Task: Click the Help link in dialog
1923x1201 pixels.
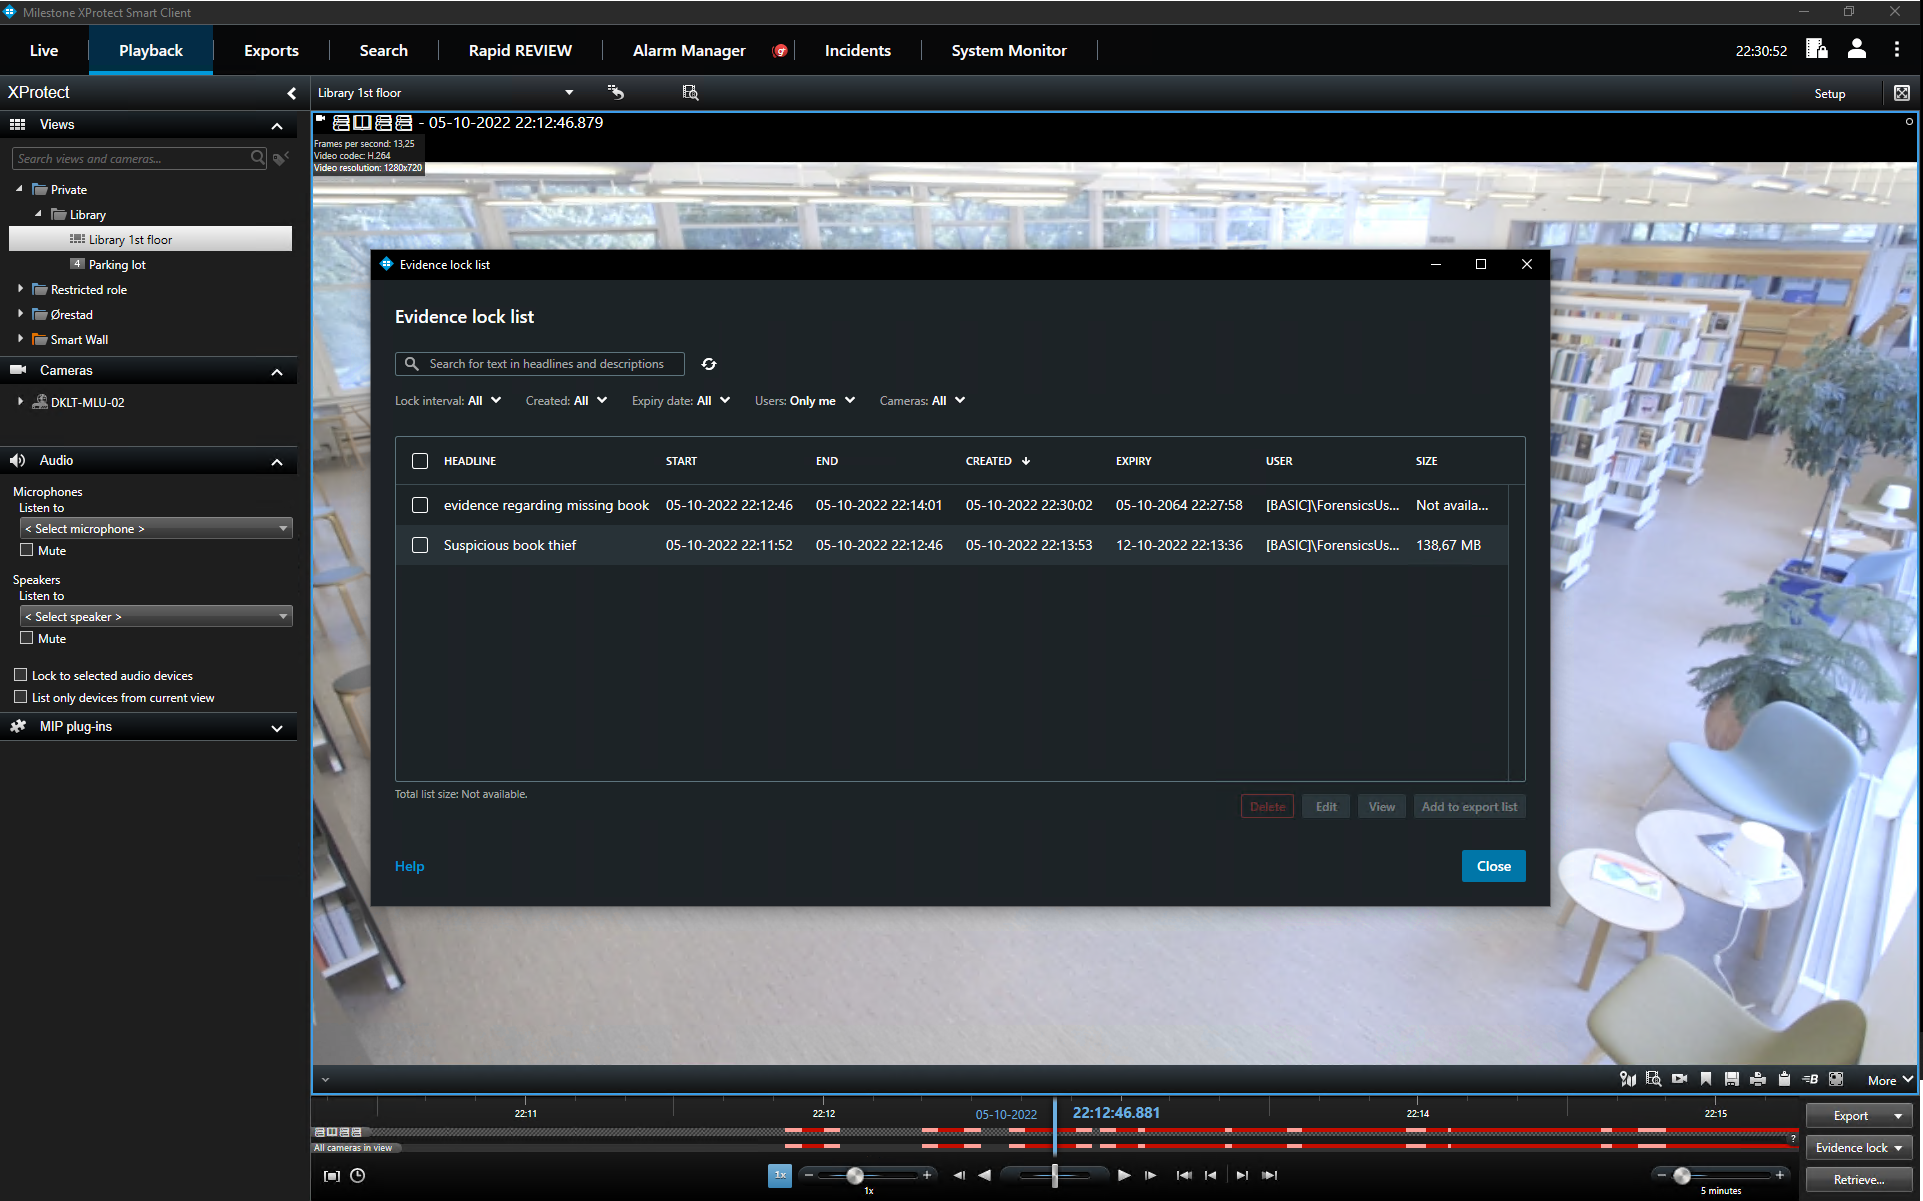Action: click(x=409, y=866)
